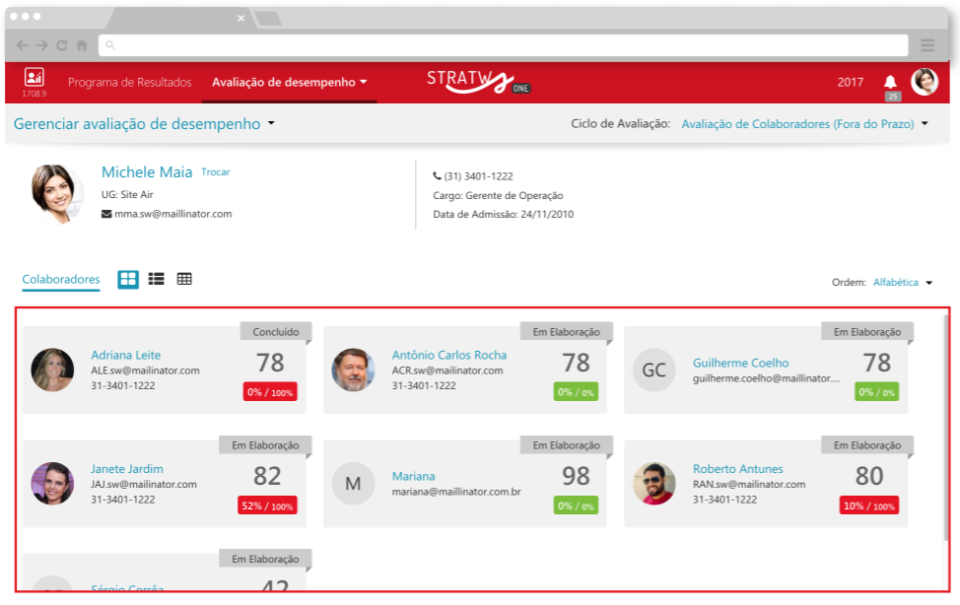The height and width of the screenshot is (605, 960).
Task: Click the collaborators list scrollbar
Action: (946, 429)
